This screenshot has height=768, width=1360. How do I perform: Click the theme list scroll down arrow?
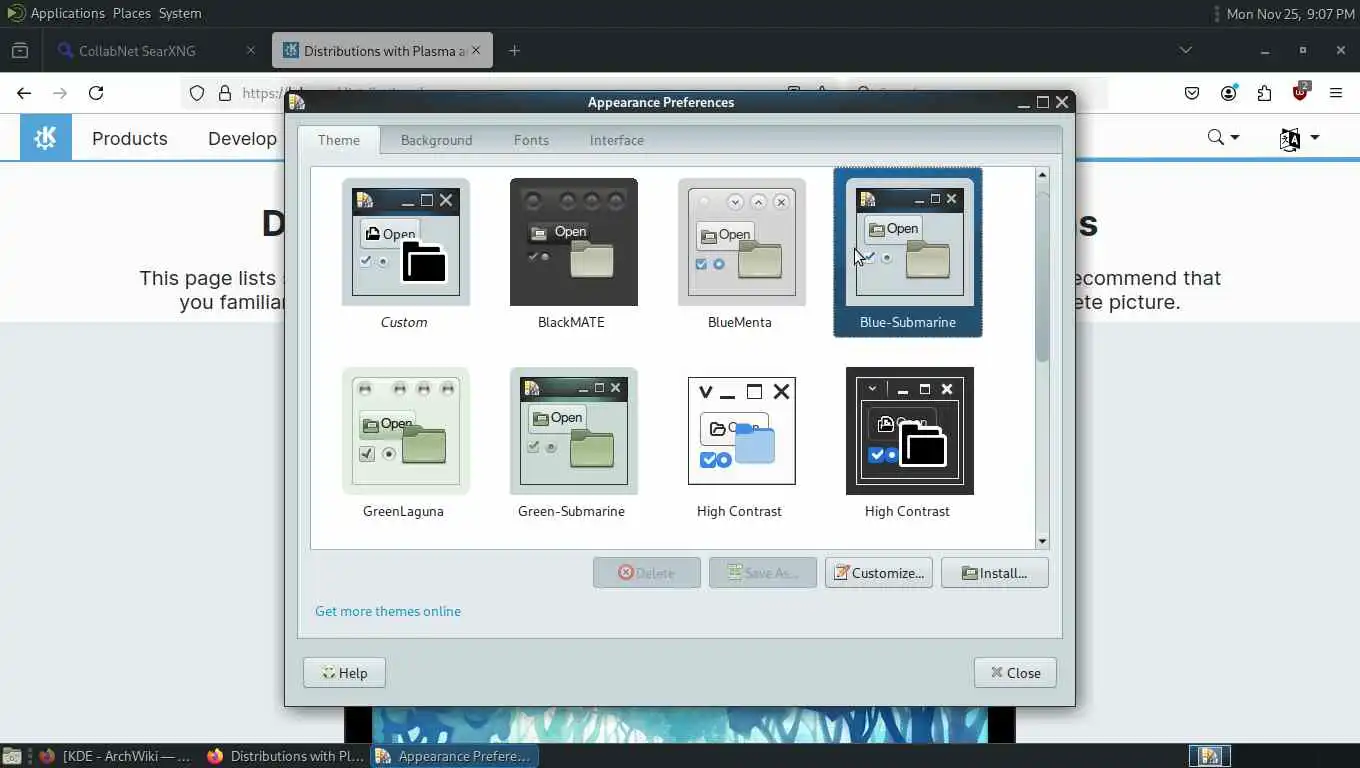click(x=1042, y=541)
